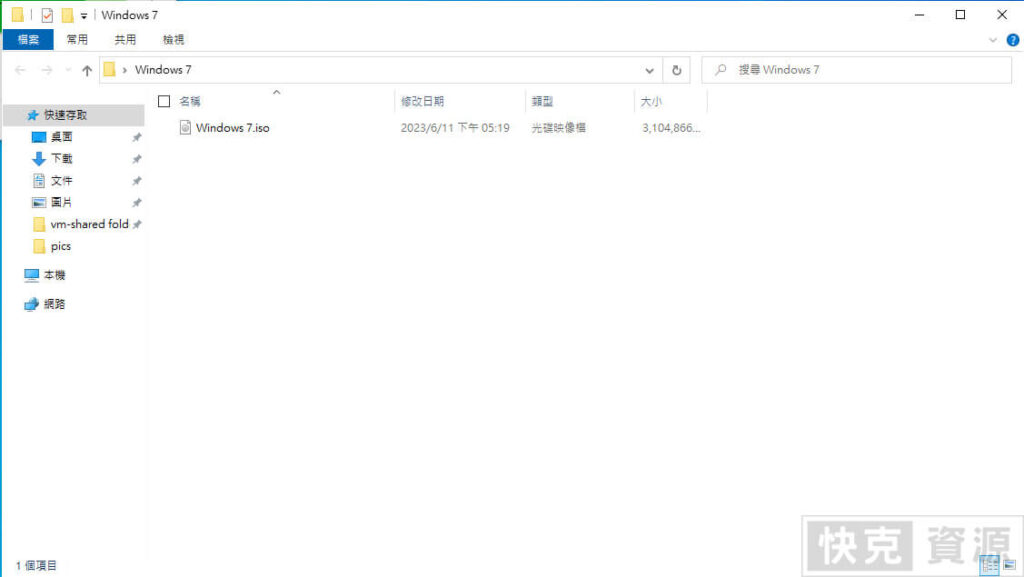Switch to details view button

point(989,565)
